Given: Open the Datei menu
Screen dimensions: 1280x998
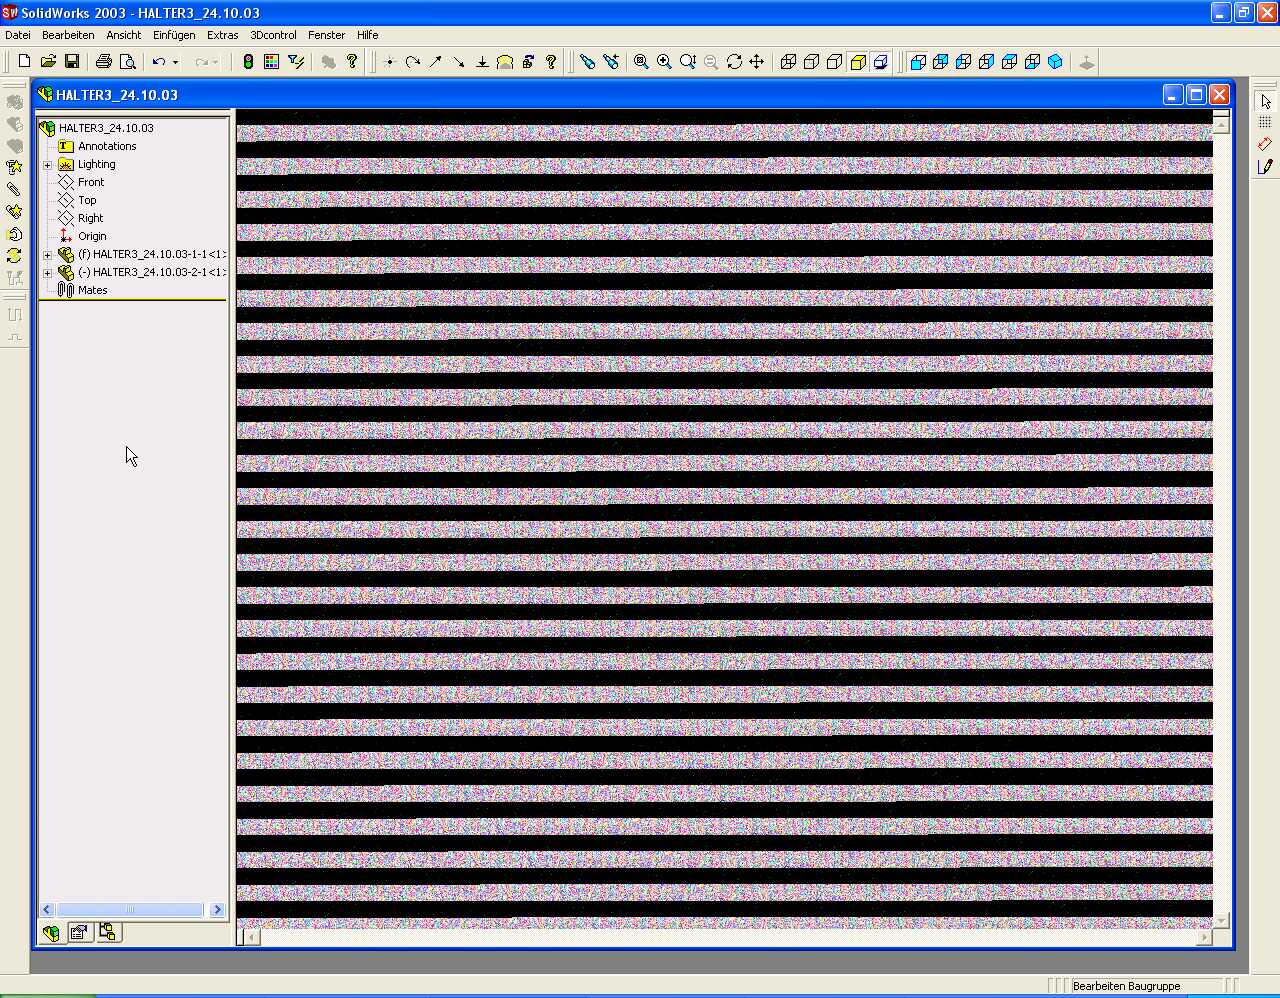Looking at the screenshot, I should point(18,35).
